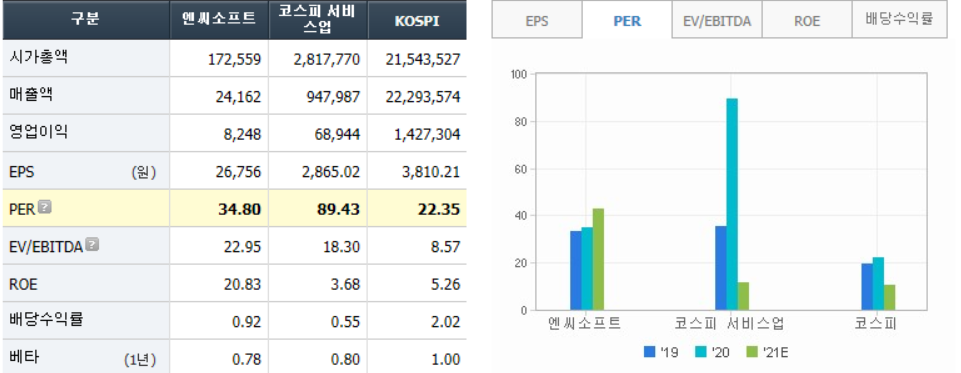Click the 매출액 value 24,162
The image size is (961, 373).
point(239,97)
